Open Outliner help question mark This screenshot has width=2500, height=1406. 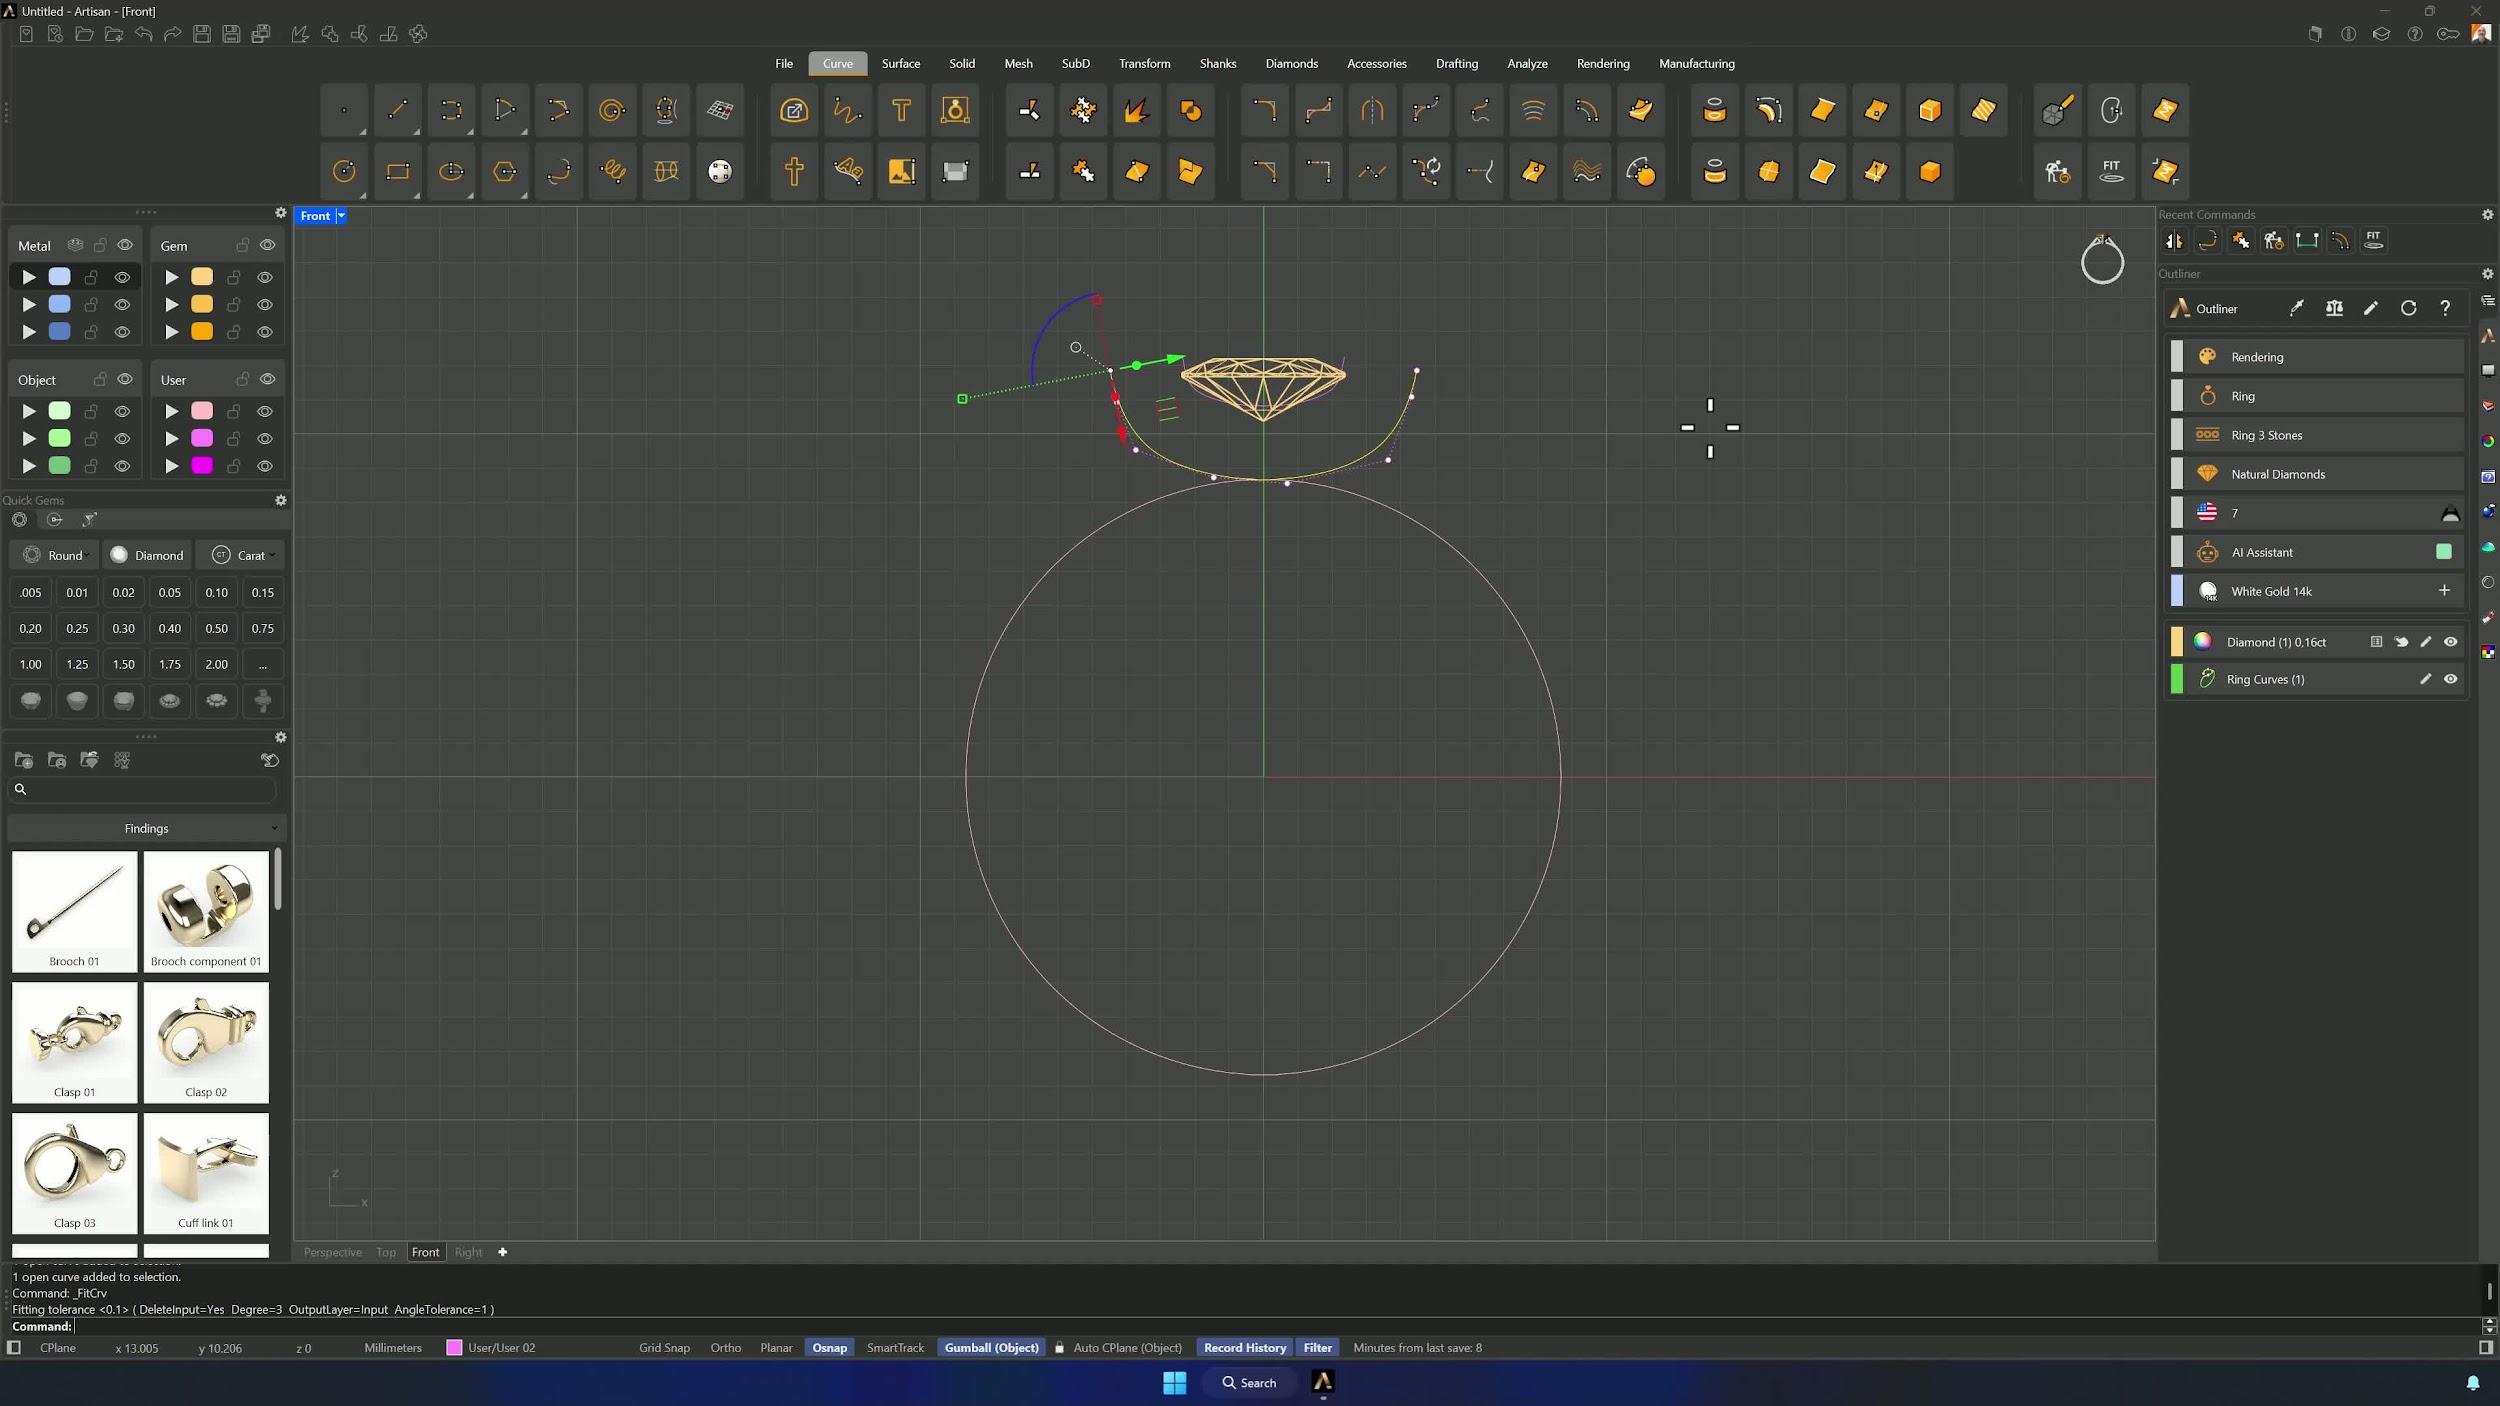tap(2445, 309)
